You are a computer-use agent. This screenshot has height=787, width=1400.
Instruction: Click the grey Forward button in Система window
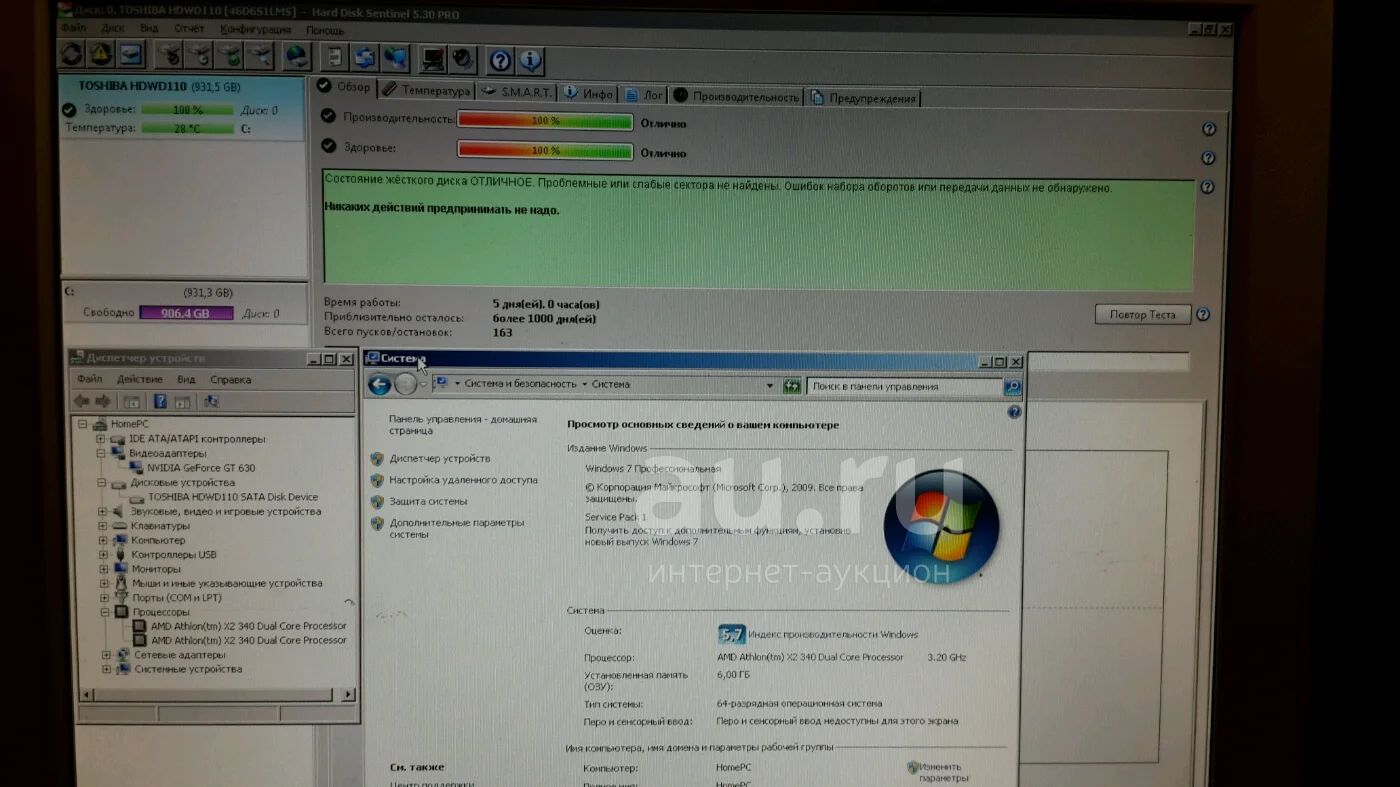pyautogui.click(x=405, y=384)
